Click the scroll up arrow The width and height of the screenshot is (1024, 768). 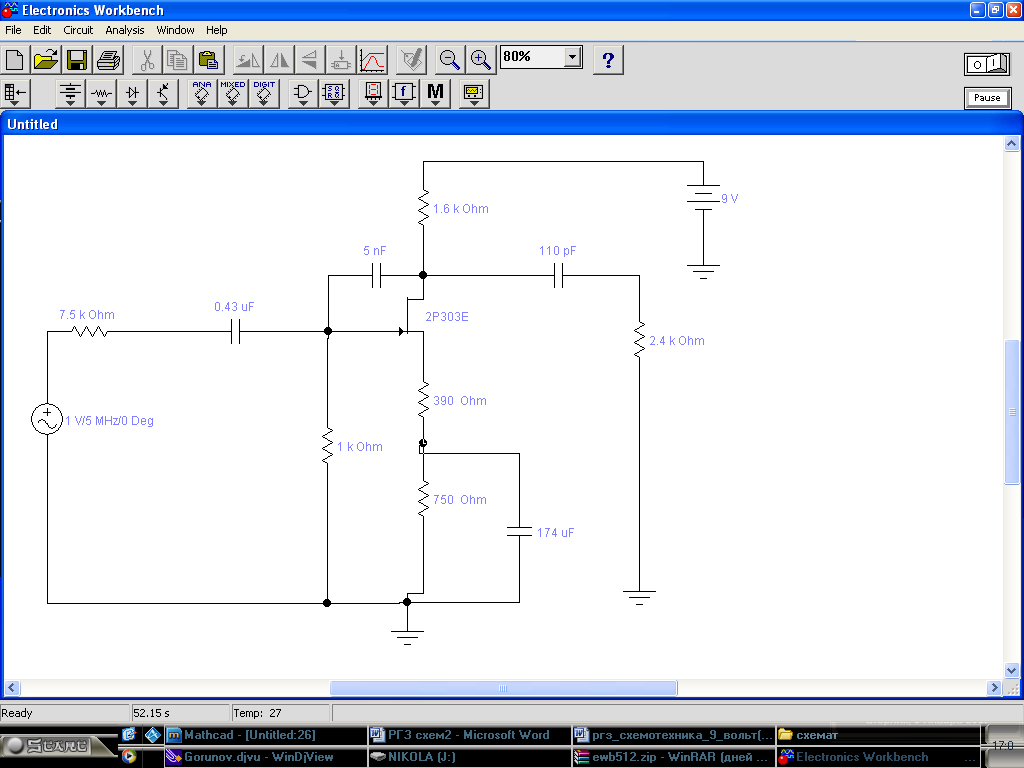[1012, 144]
